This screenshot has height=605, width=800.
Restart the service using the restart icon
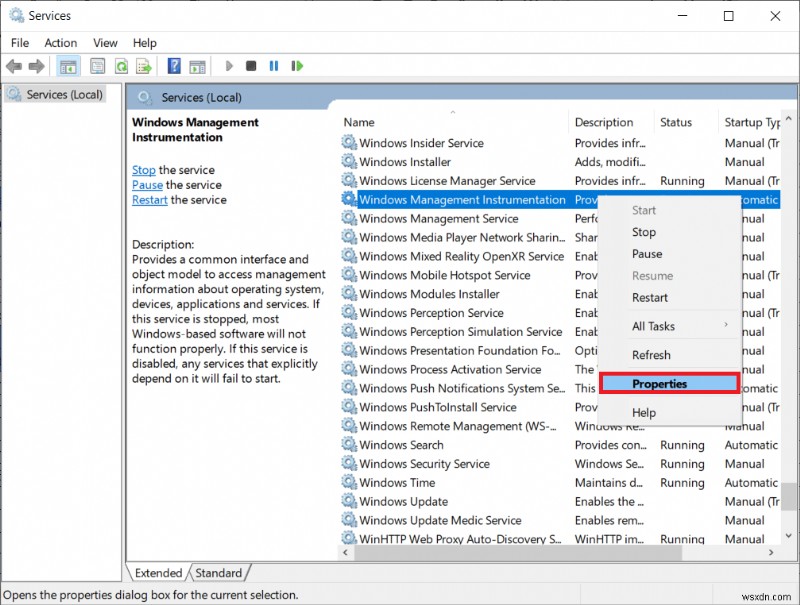tap(297, 66)
